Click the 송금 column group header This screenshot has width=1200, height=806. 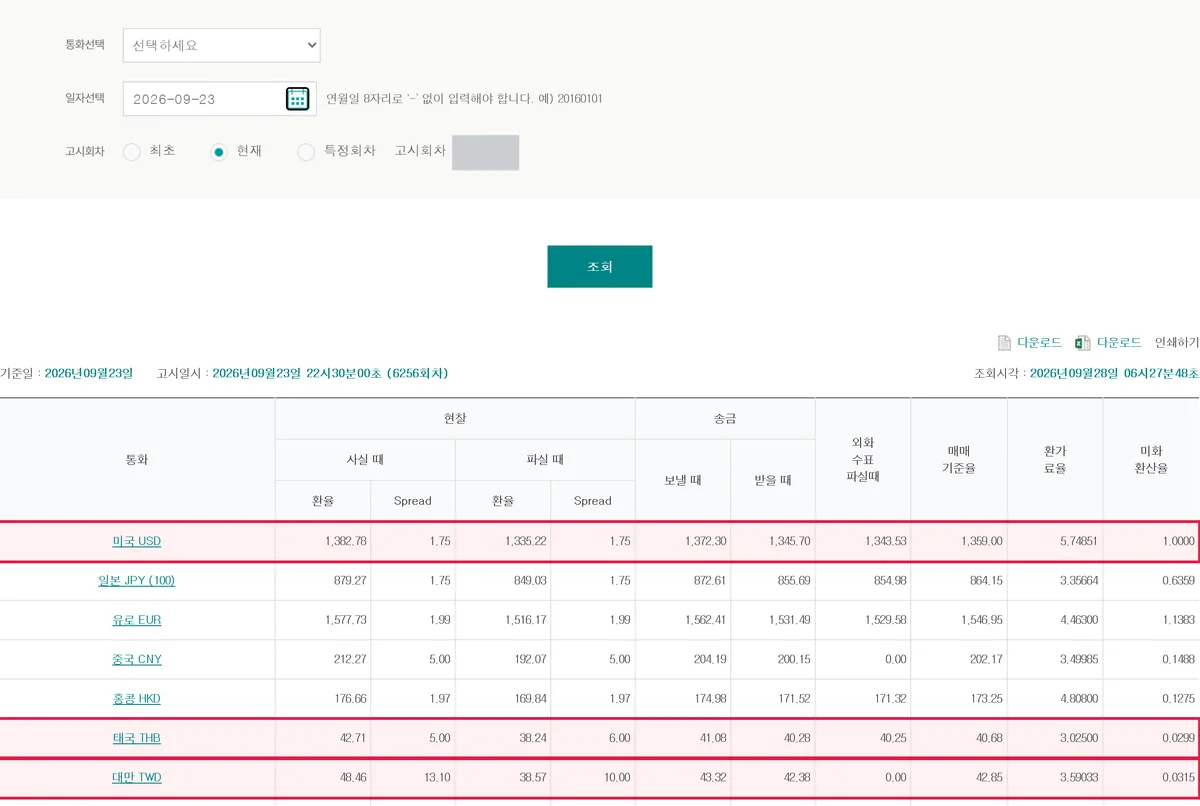725,419
